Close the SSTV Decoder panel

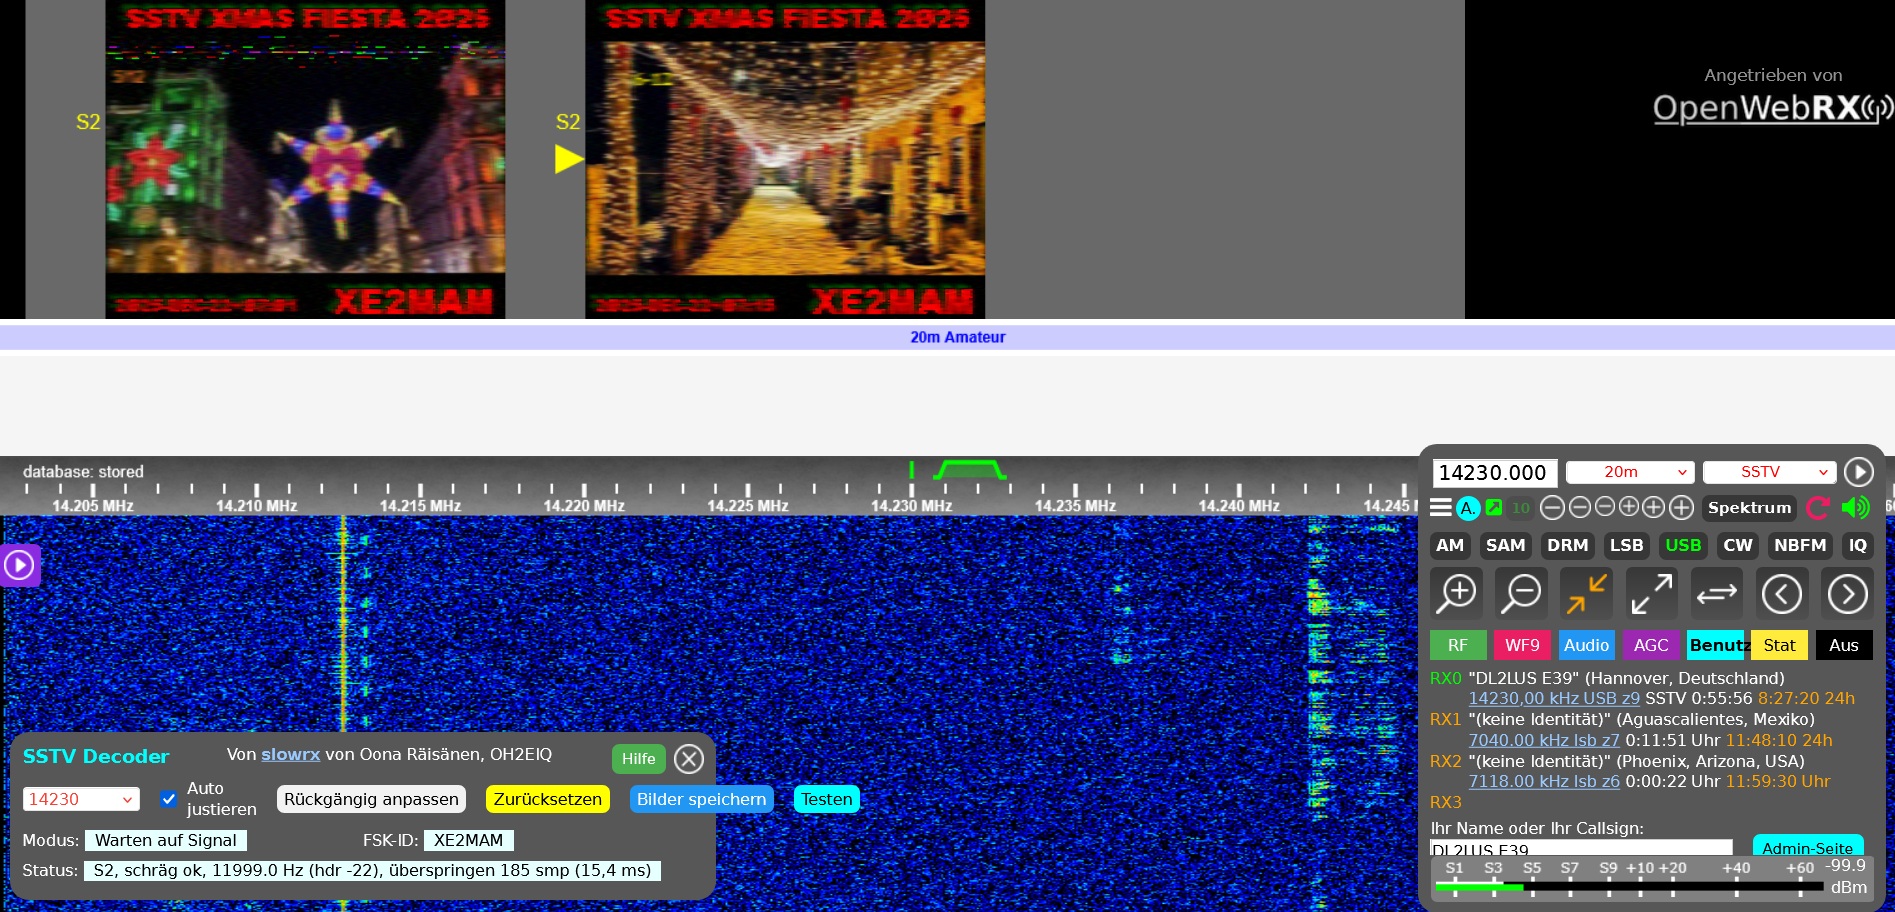click(x=688, y=759)
